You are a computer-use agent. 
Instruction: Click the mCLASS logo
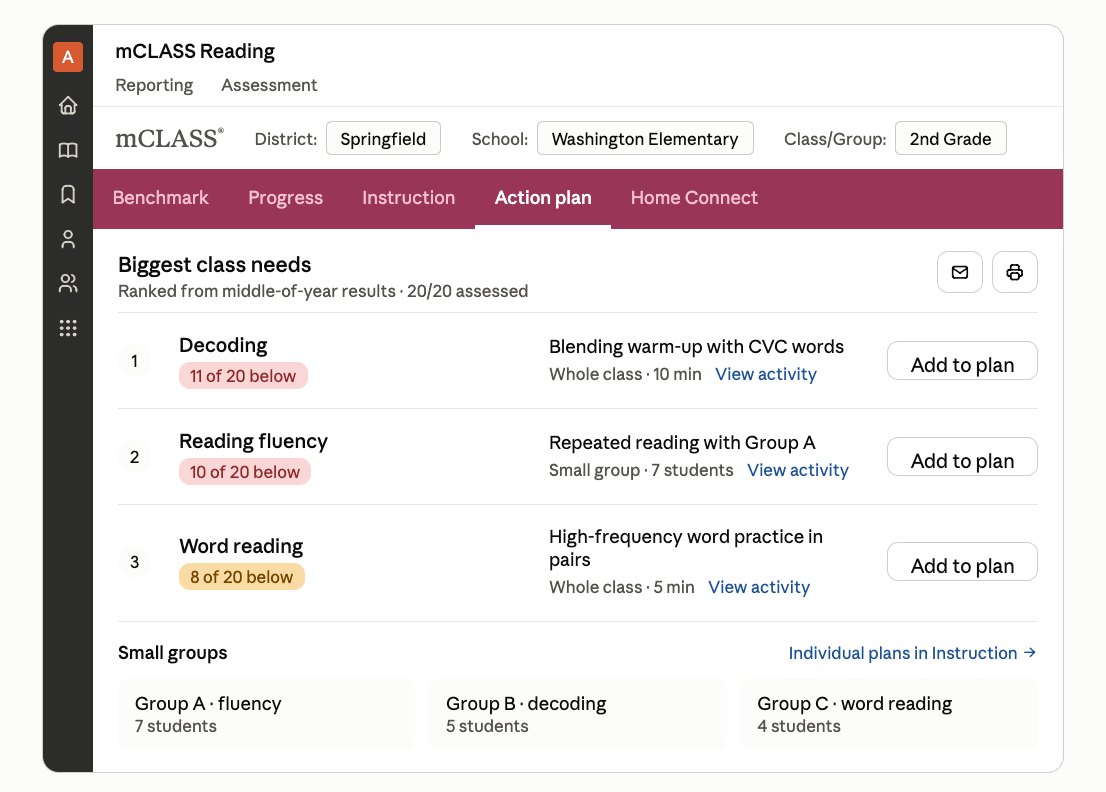[169, 138]
